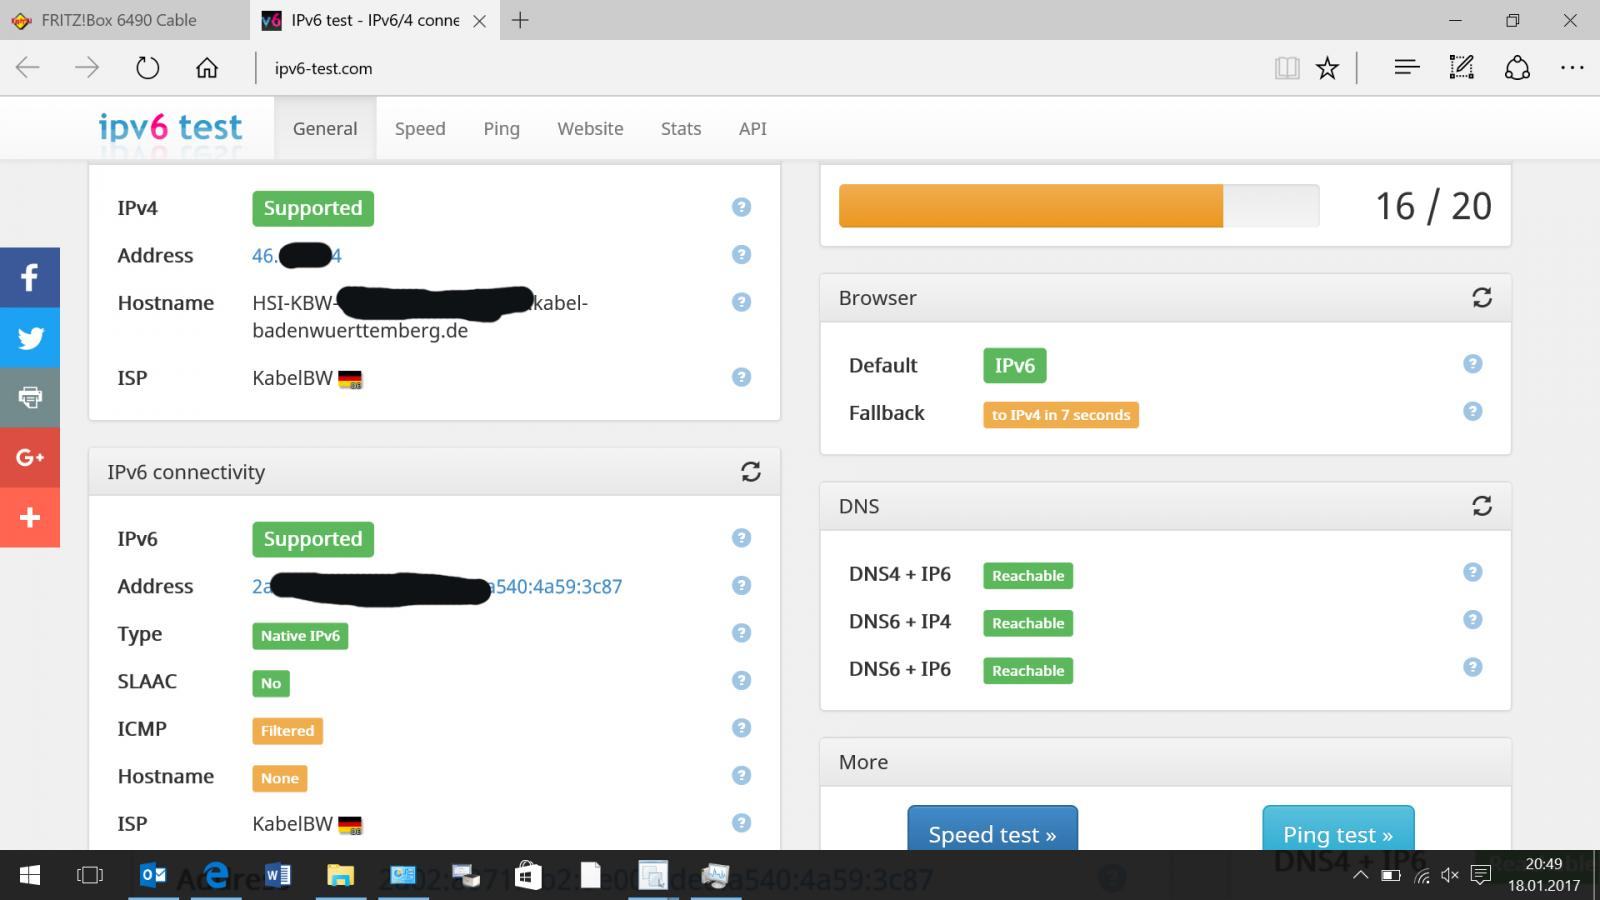Click the green IPv6 Default badge
This screenshot has height=900, width=1600.
point(1015,366)
